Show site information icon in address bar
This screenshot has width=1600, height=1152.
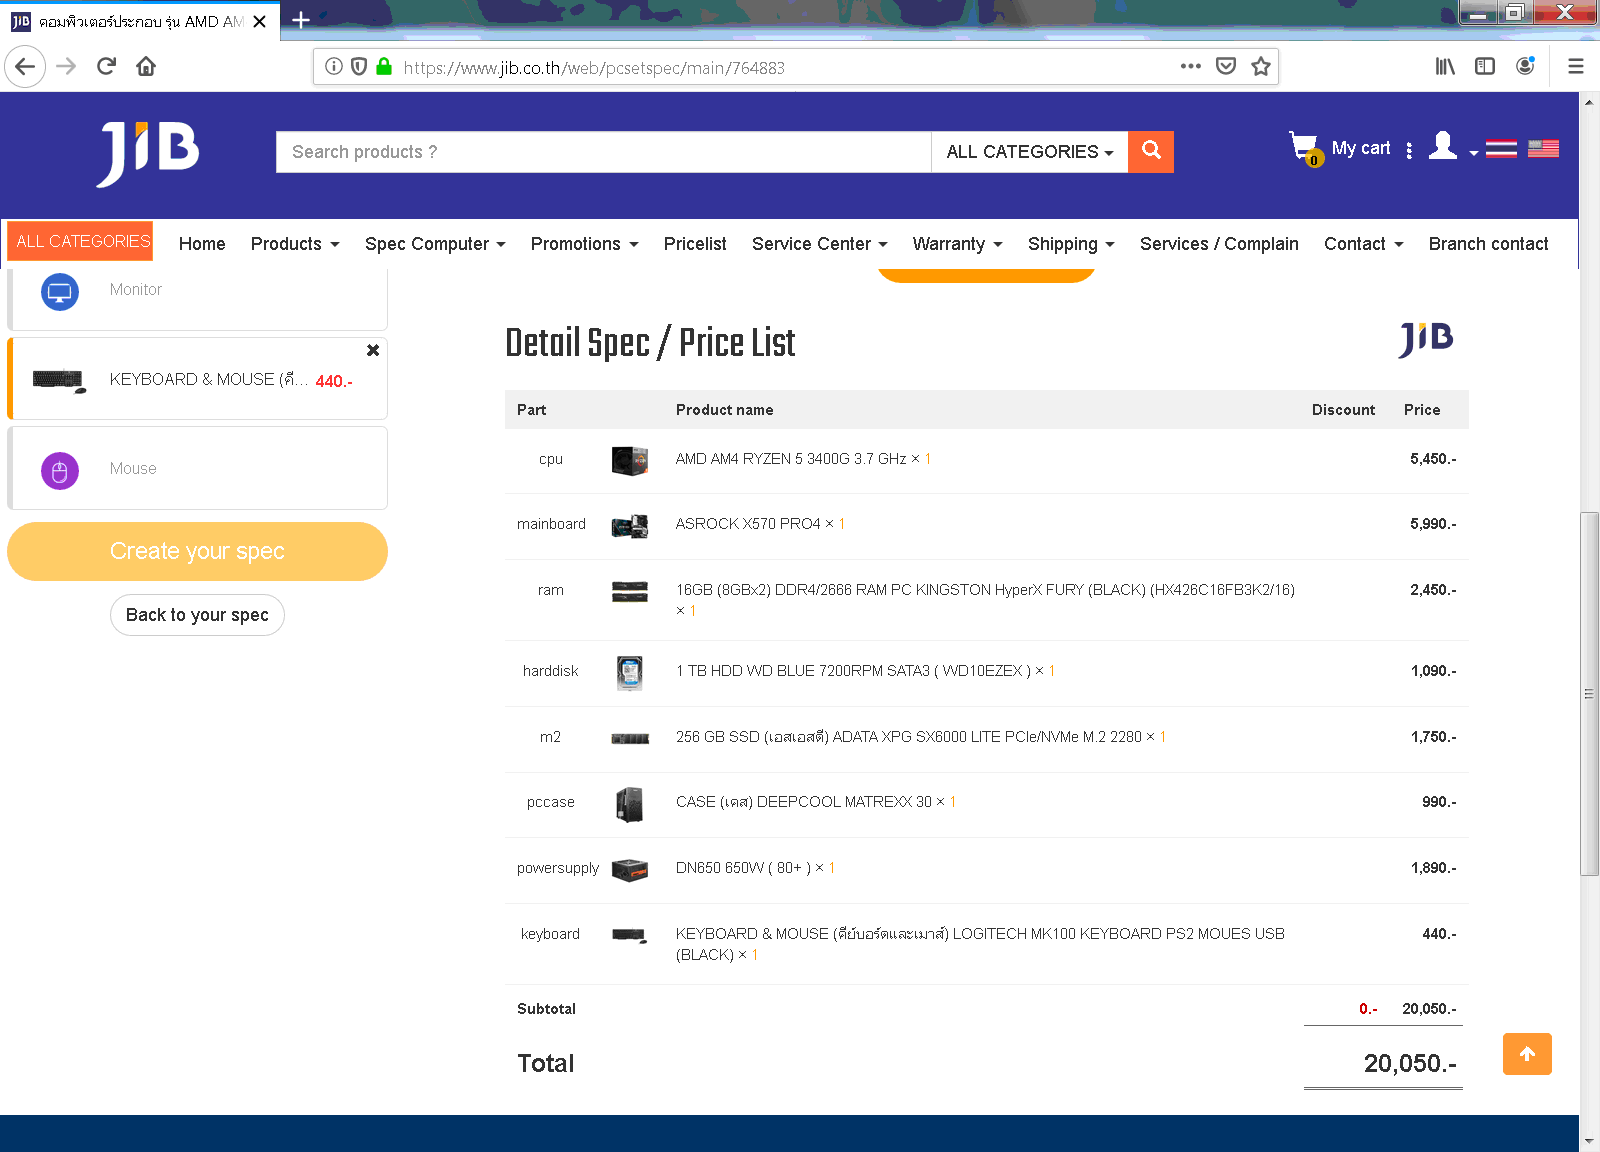334,67
